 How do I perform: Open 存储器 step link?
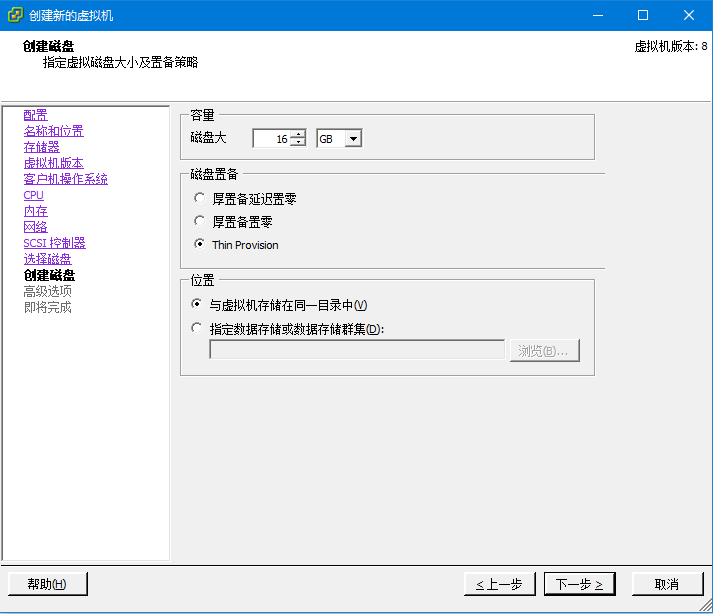tap(41, 147)
